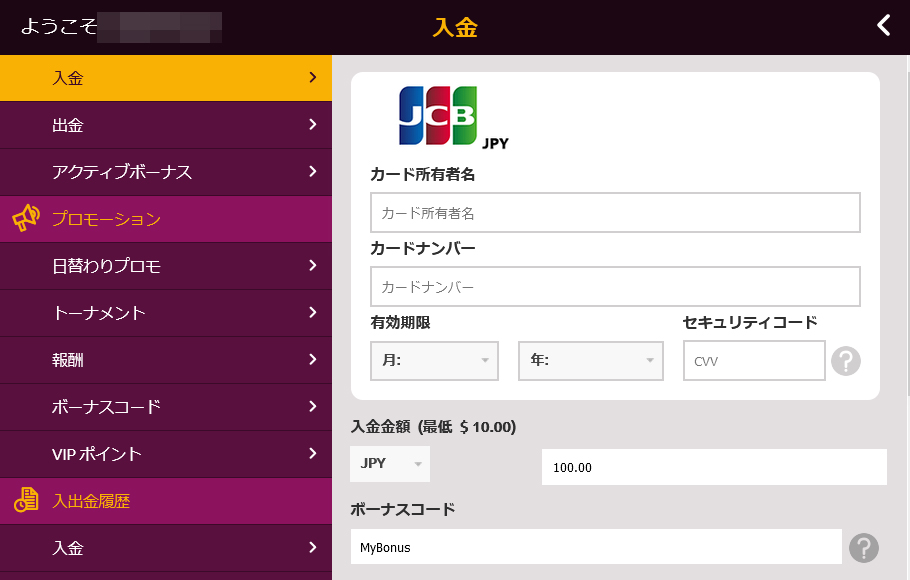910x580 pixels.
Task: Open the JPY currency dropdown
Action: click(x=390, y=463)
